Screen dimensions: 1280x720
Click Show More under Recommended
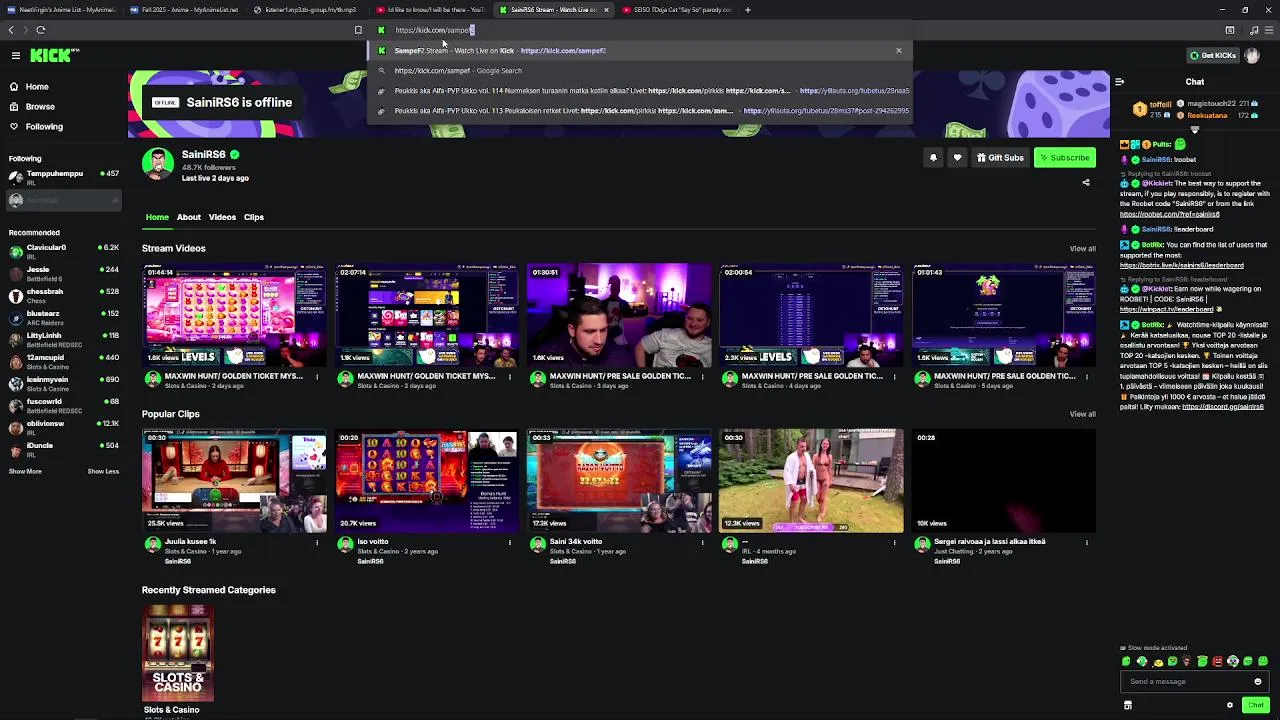[x=25, y=472]
